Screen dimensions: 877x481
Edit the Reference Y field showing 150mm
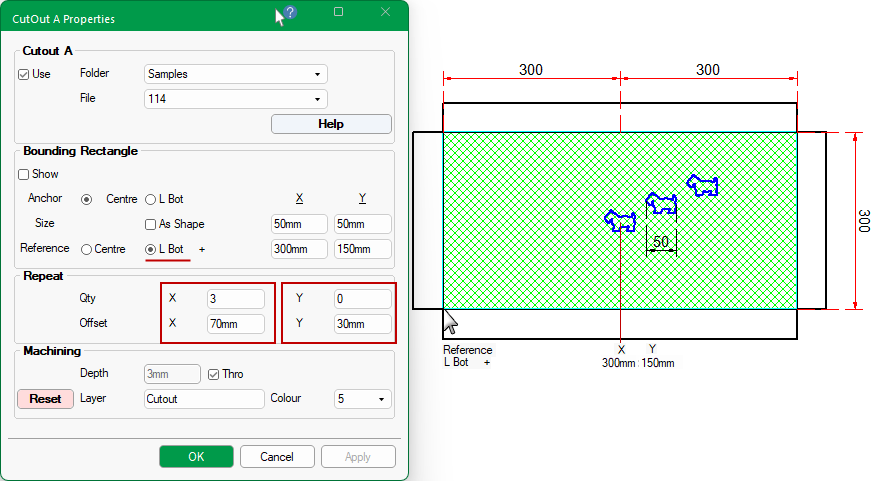pos(362,249)
